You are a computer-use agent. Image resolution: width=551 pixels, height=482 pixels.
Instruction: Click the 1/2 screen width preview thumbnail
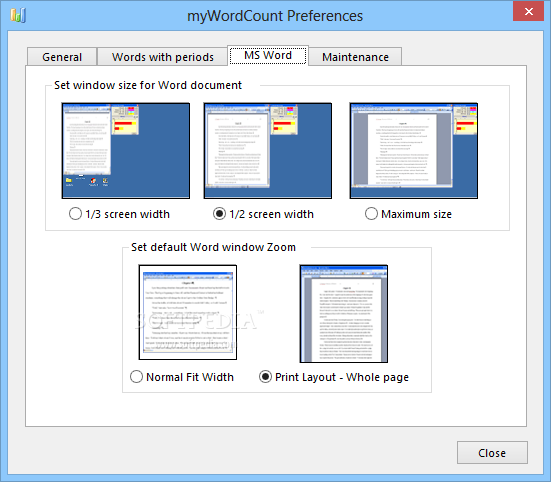tap(268, 151)
